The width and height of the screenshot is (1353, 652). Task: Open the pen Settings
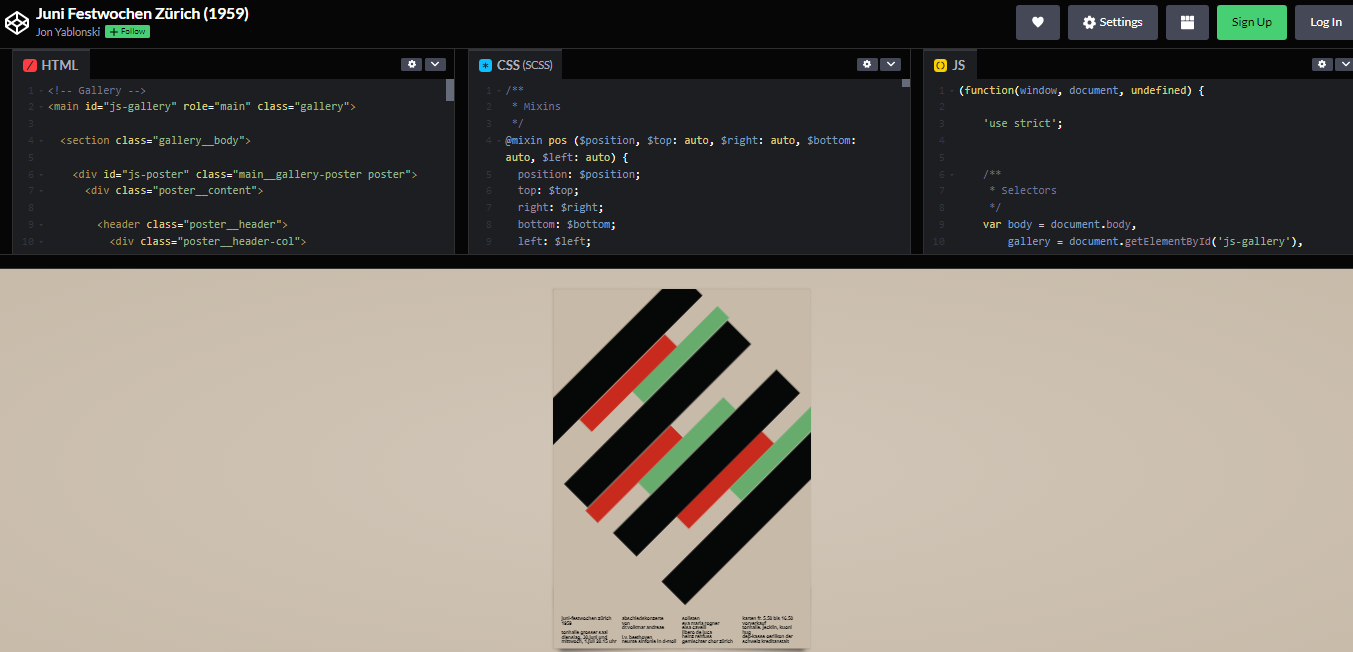pos(1112,22)
